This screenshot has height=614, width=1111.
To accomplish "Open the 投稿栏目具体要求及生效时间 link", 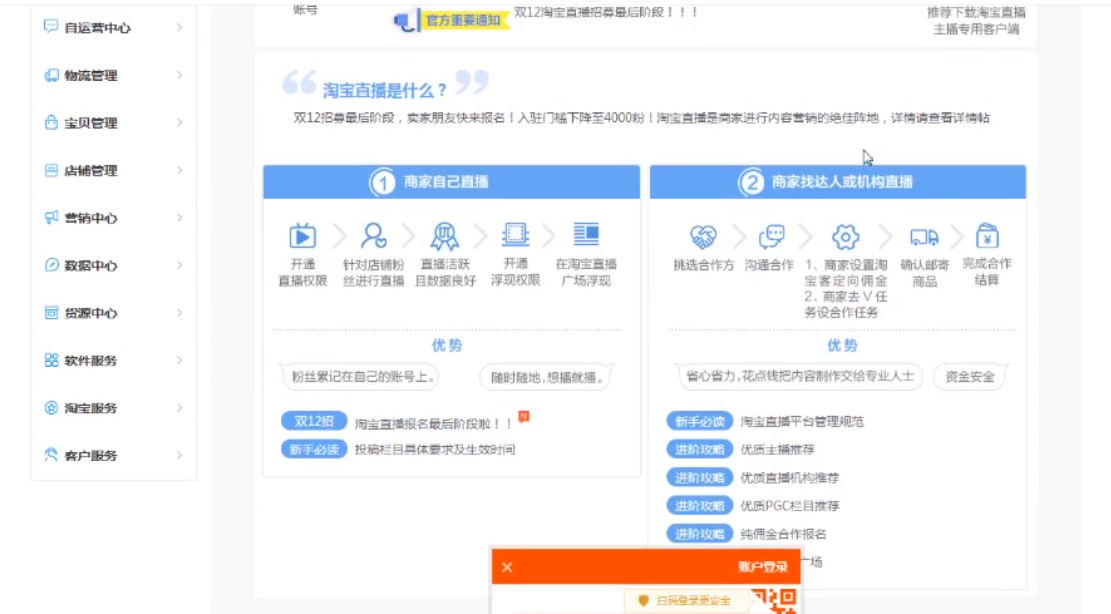I will 434,450.
